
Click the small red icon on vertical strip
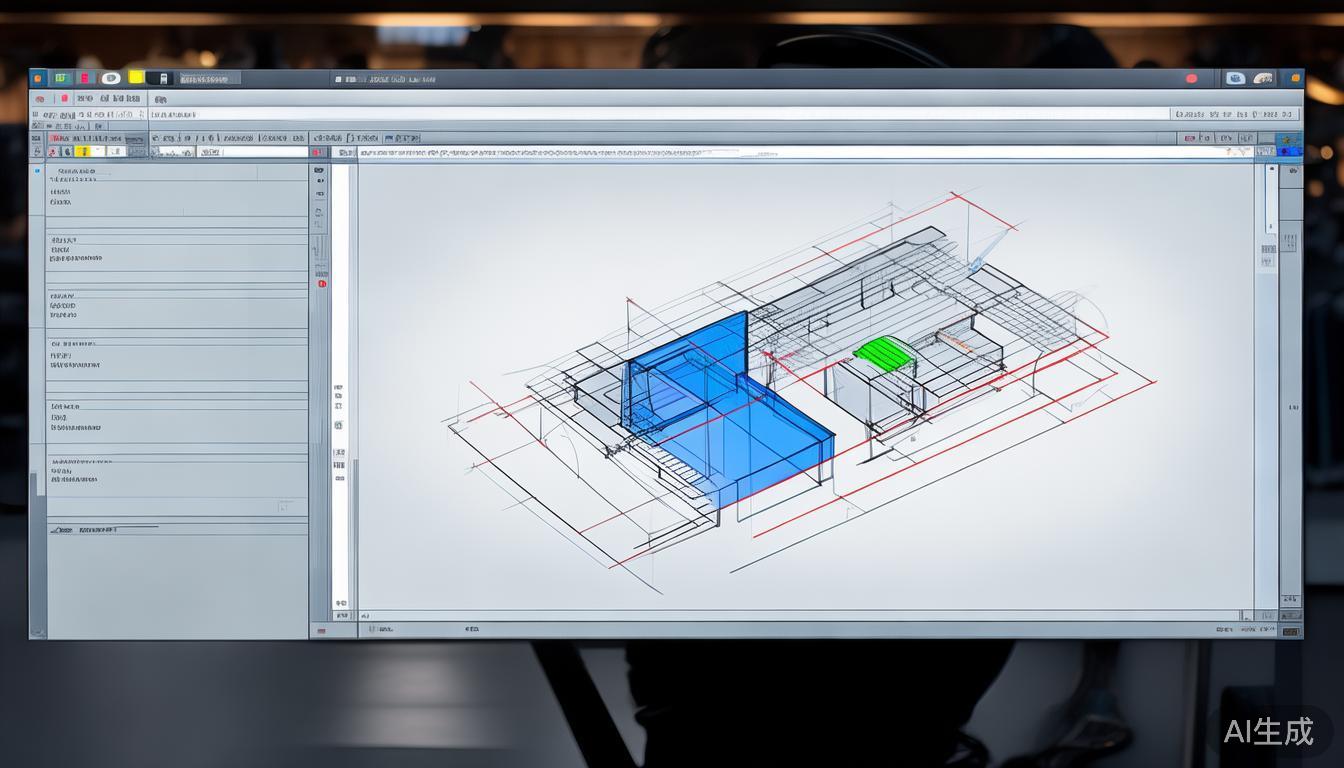[x=322, y=284]
